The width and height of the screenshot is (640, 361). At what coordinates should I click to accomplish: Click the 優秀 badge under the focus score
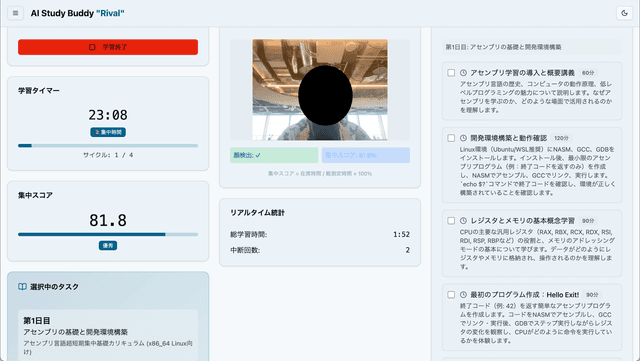point(108,245)
